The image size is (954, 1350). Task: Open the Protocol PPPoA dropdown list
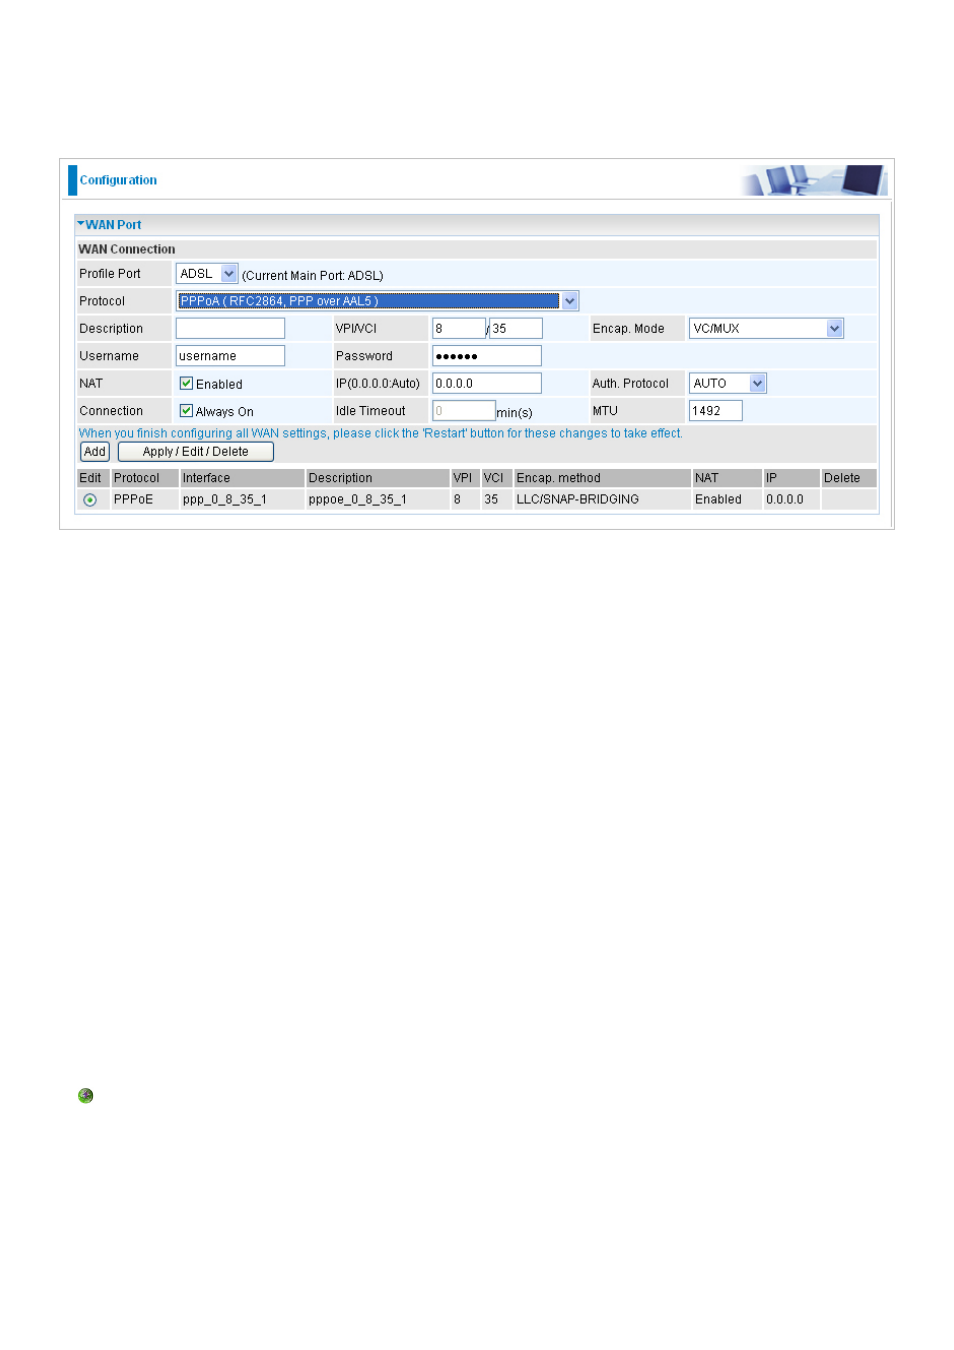377,301
